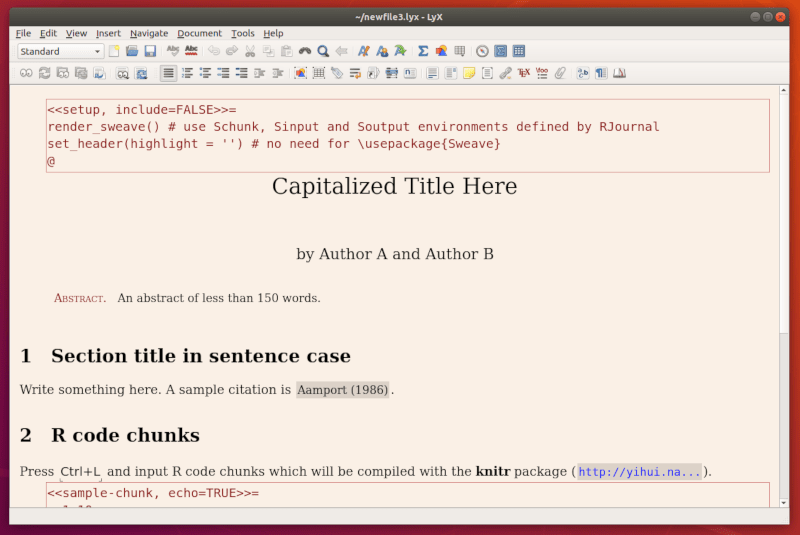Open the update other formats dropdown

[x=141, y=73]
